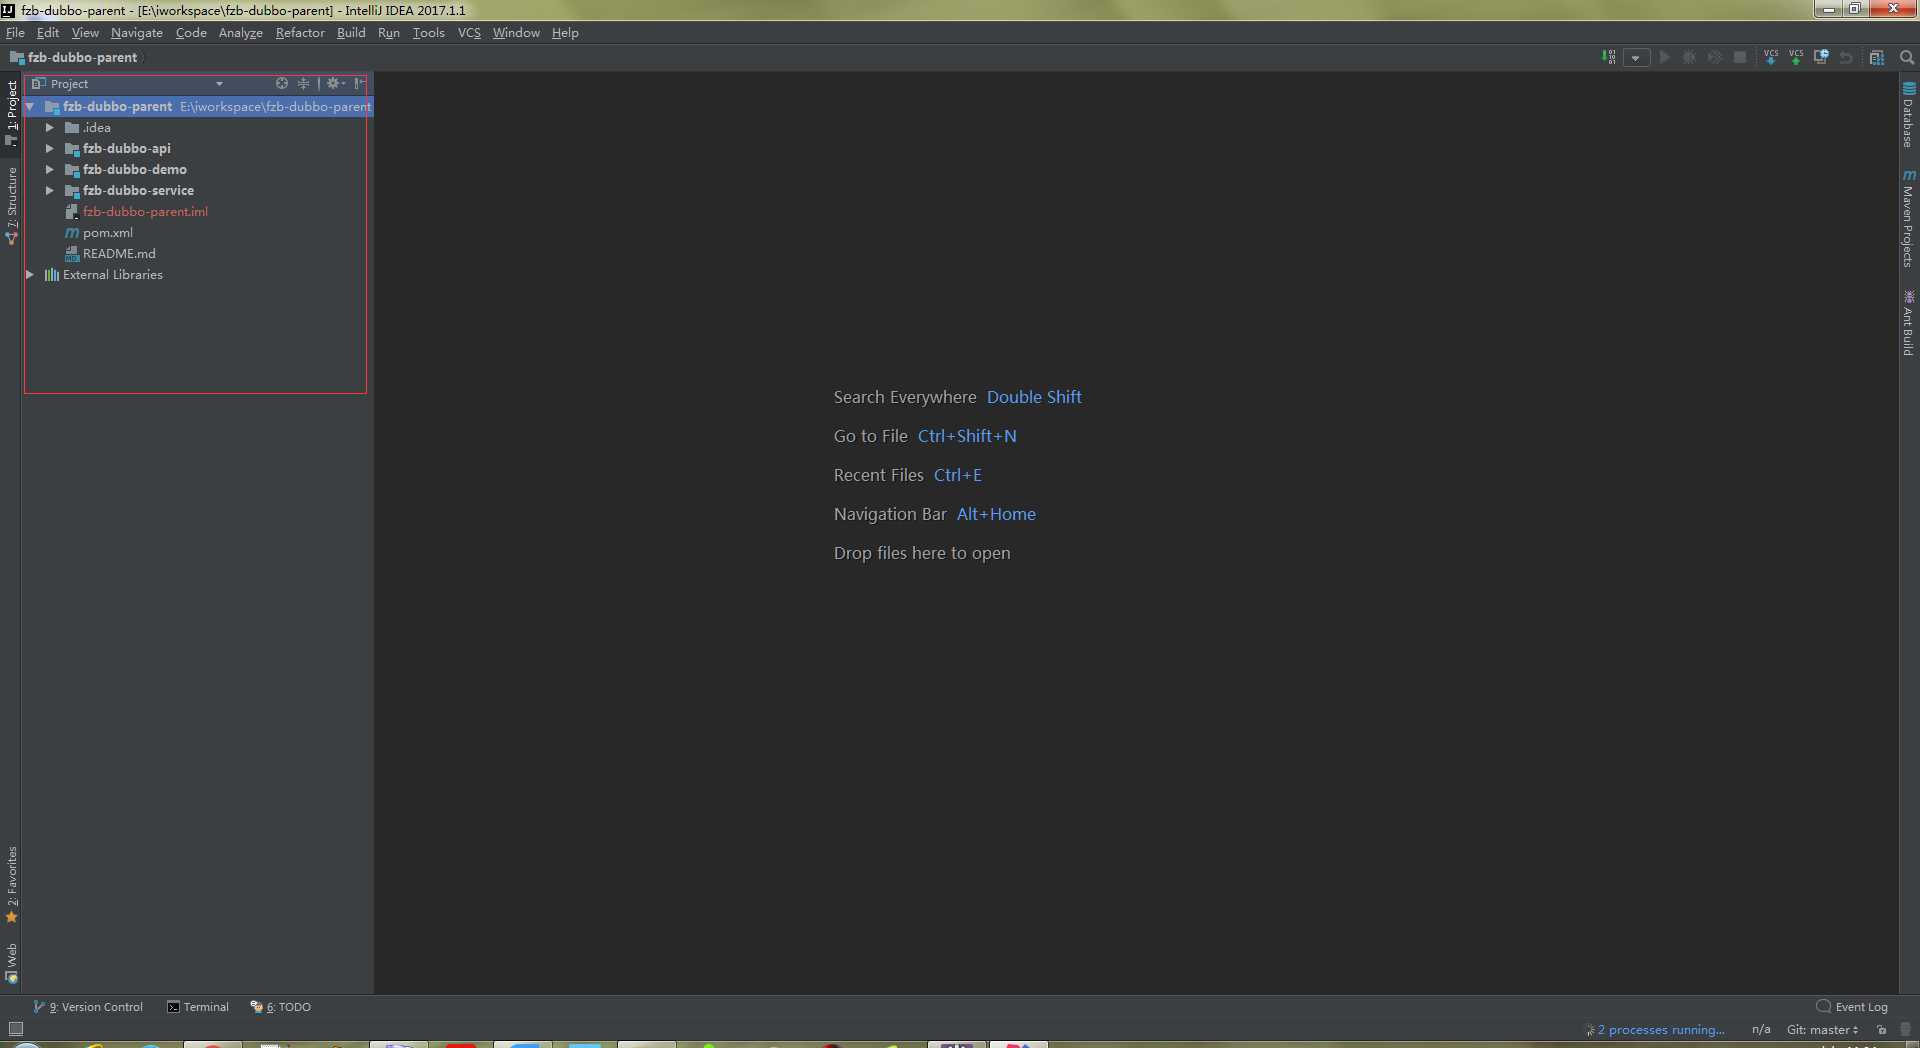Click the Run play icon
1920x1048 pixels.
(1664, 57)
